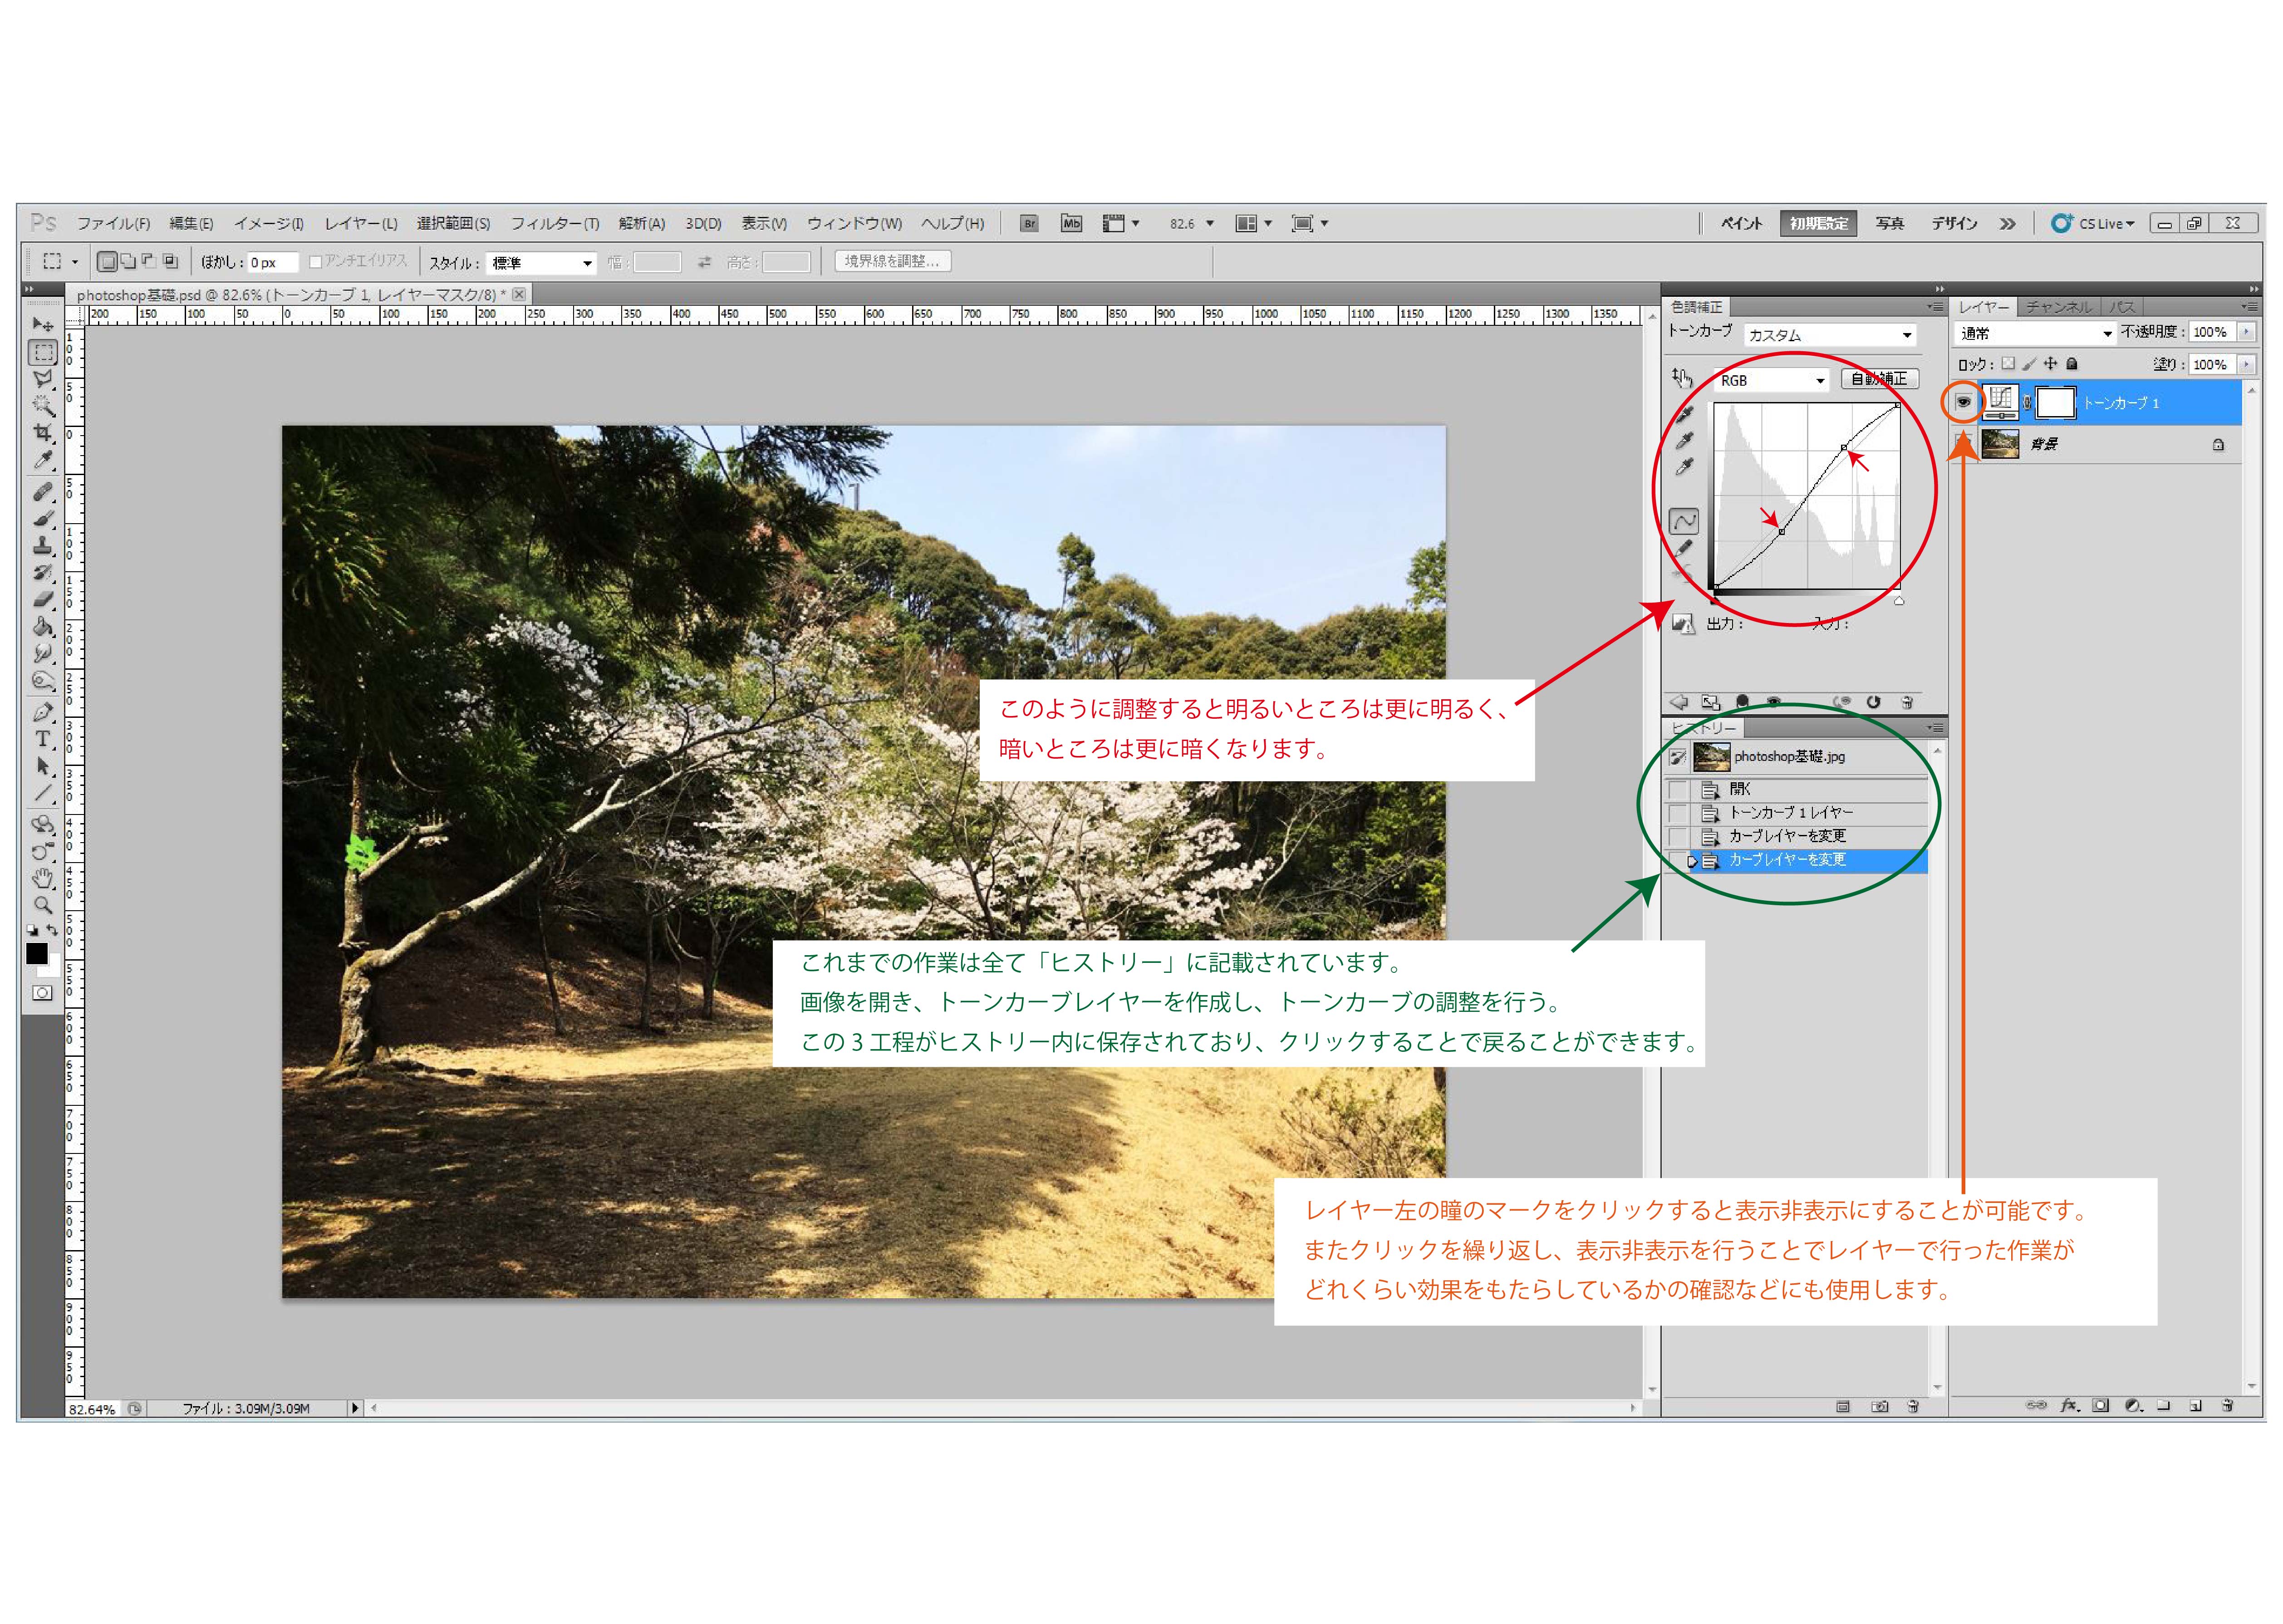Click the on-image curve adjustment hand icon
Viewport: 2283px width, 1624px height.
point(1682,379)
